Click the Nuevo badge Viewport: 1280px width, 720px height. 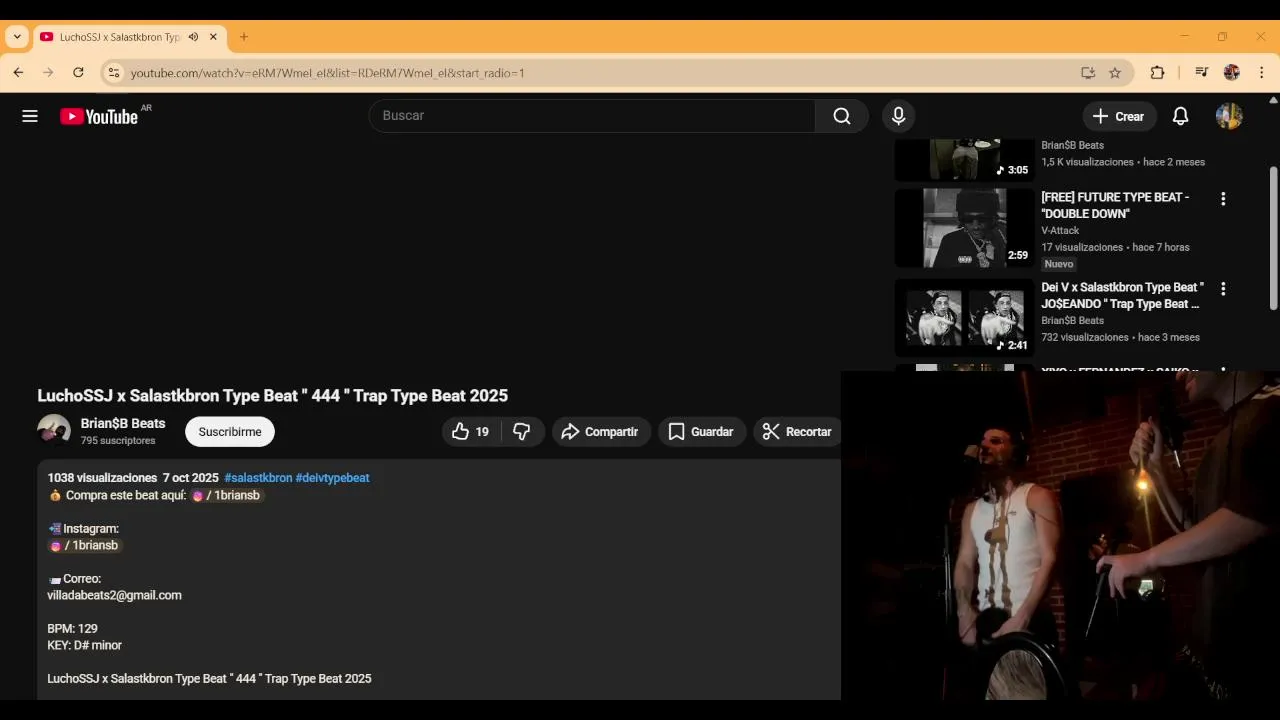point(1059,264)
